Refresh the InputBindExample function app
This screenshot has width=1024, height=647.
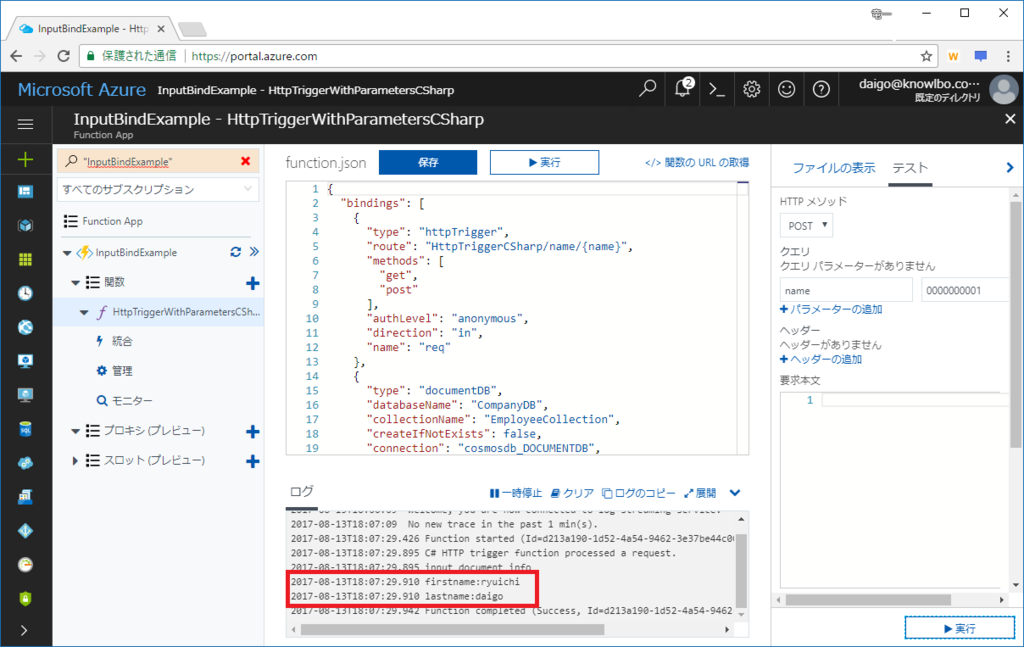tap(236, 252)
